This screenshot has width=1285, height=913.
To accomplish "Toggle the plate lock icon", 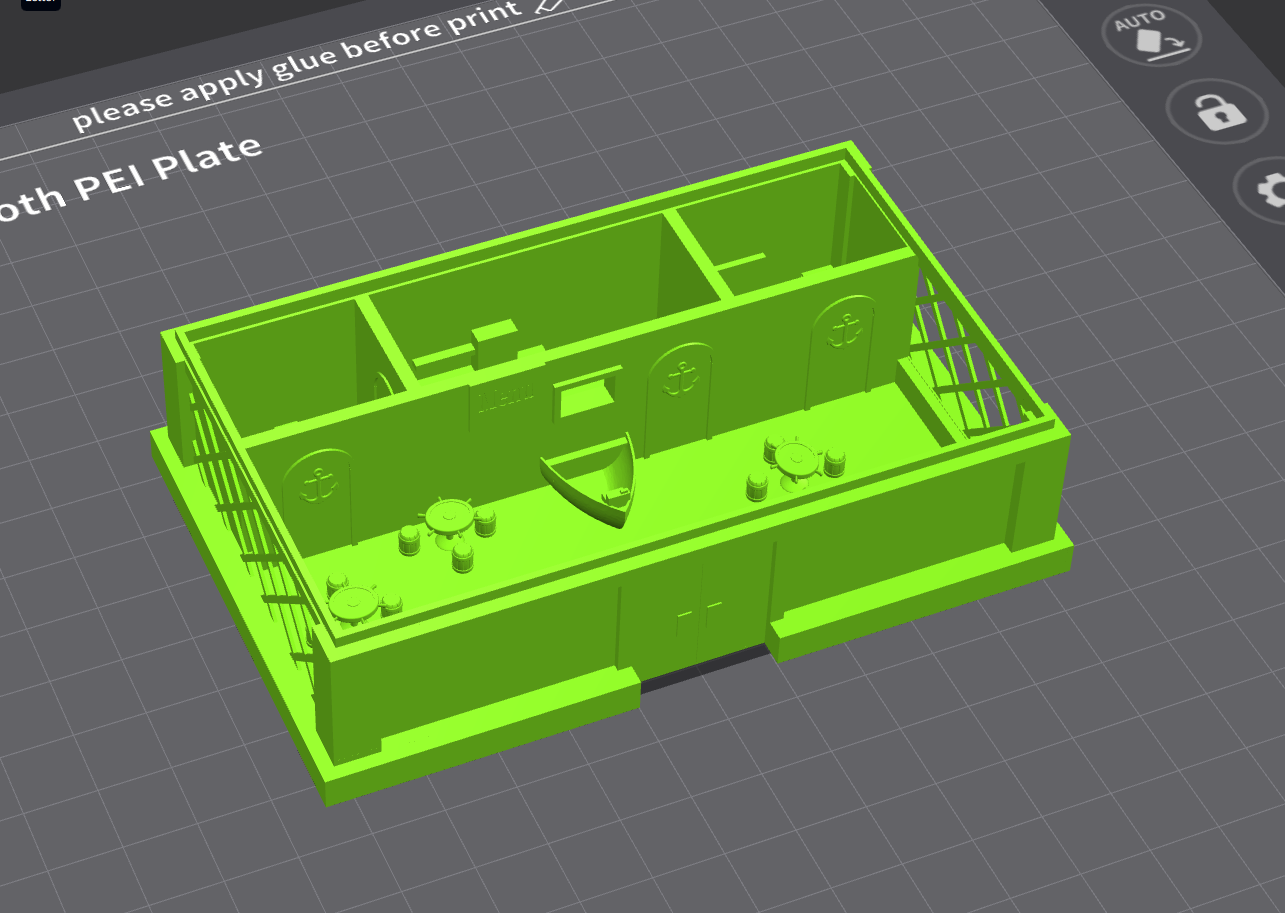I will [x=1219, y=109].
